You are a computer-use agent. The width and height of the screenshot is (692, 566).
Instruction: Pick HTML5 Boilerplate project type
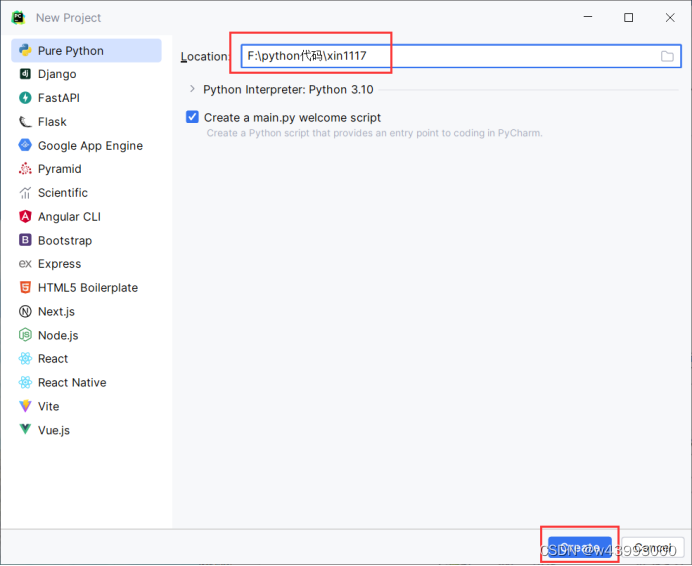coord(86,287)
